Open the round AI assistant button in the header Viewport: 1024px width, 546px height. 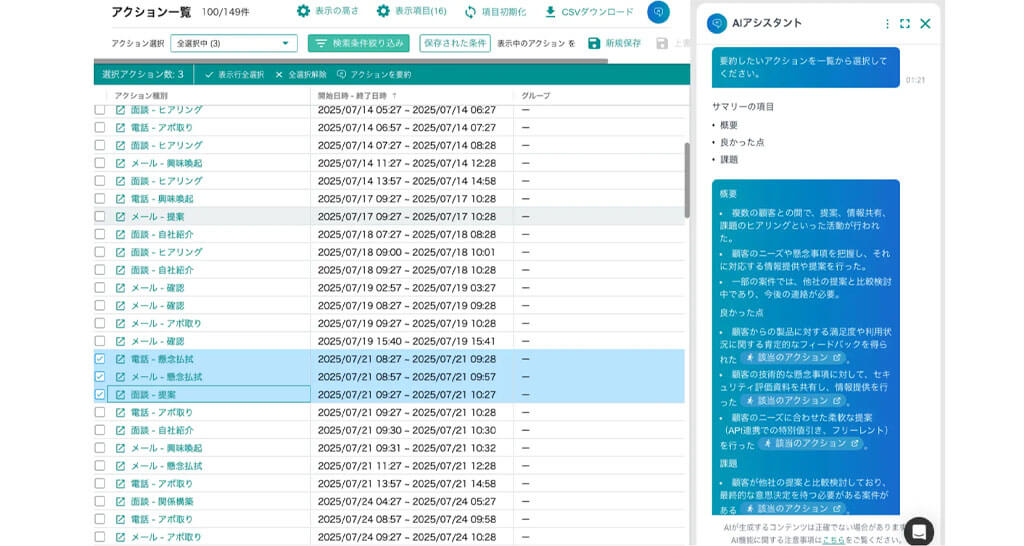point(658,12)
